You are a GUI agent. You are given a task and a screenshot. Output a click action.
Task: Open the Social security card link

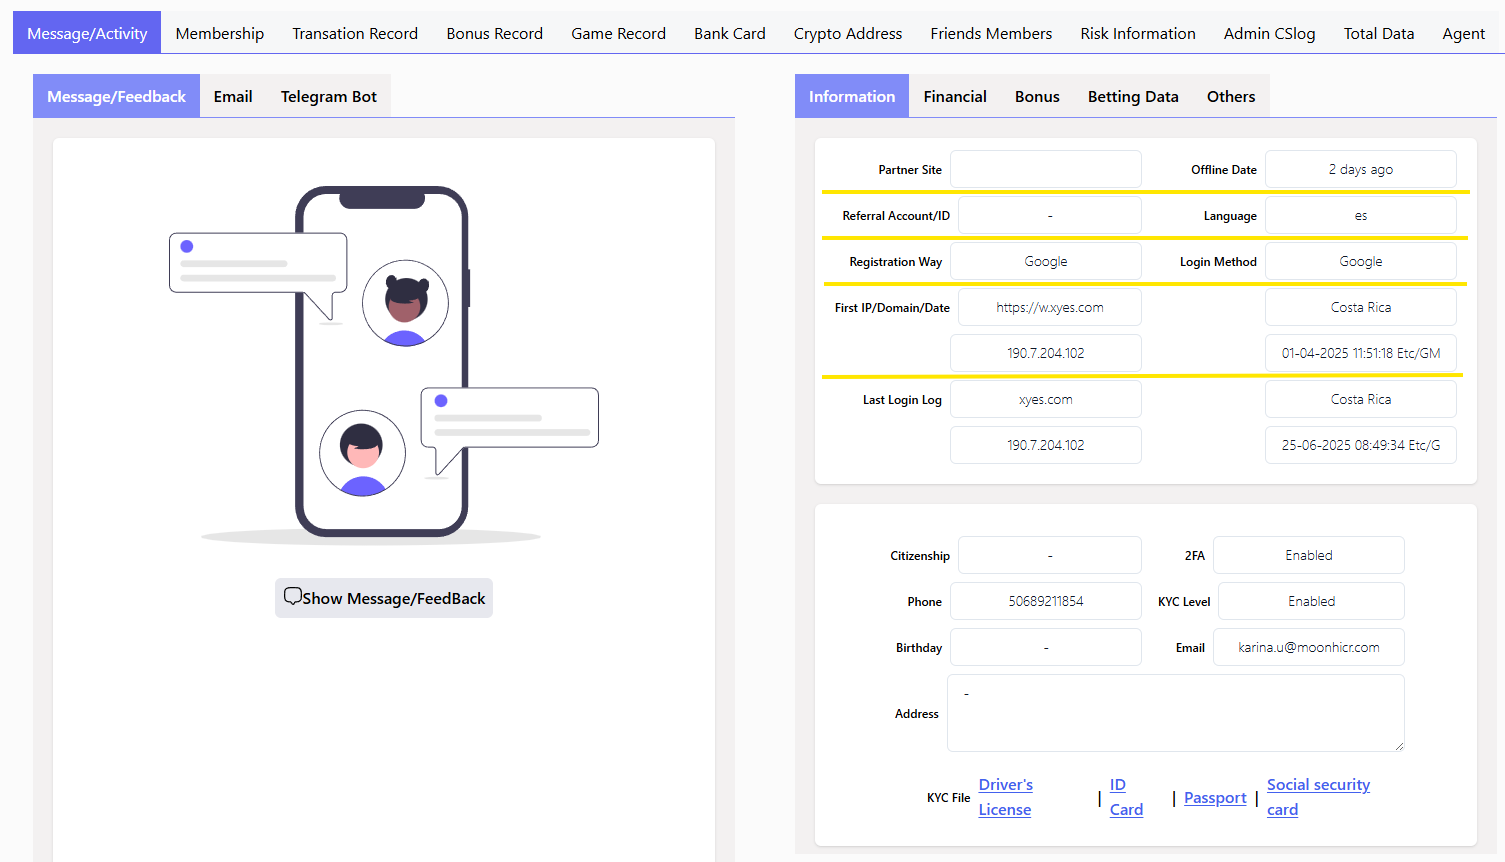(1317, 797)
